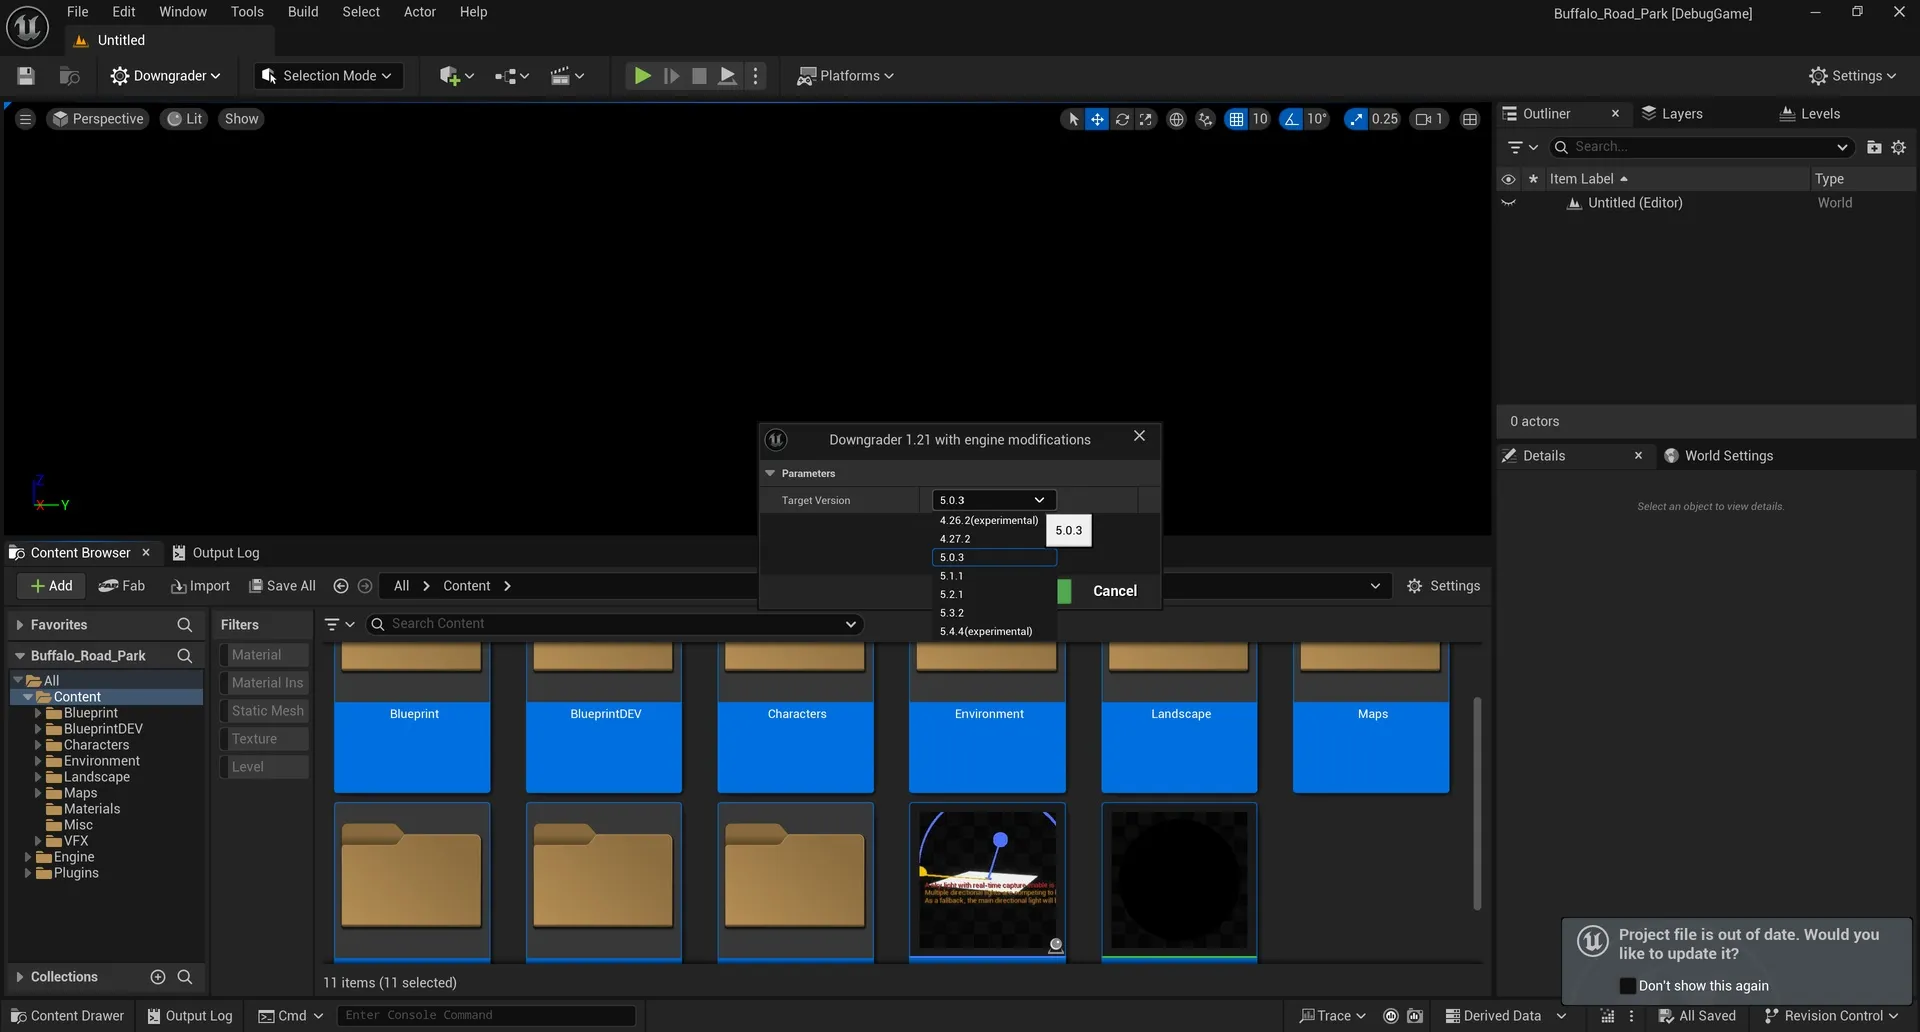Viewport: 1920px width, 1032px height.
Task: Open the Selection Mode dropdown
Action: click(x=328, y=76)
